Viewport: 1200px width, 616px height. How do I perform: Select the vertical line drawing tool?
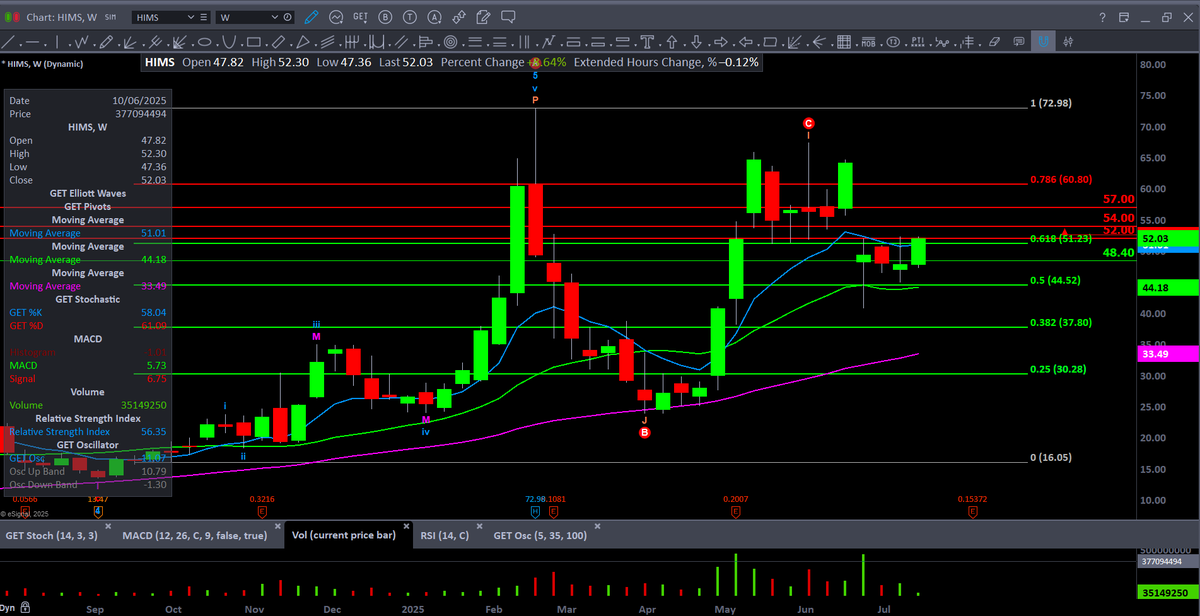pyautogui.click(x=57, y=42)
